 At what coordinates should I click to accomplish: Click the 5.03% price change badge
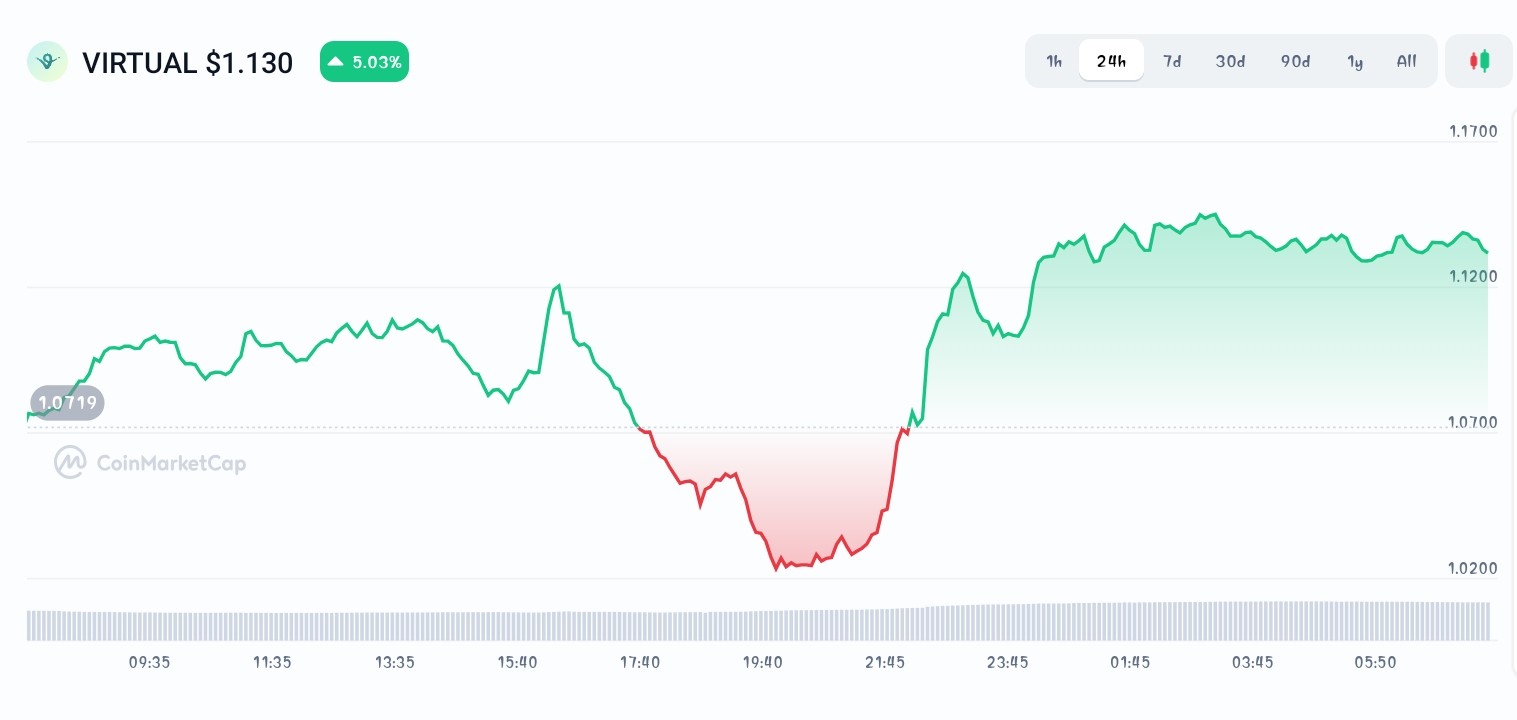pyautogui.click(x=364, y=62)
